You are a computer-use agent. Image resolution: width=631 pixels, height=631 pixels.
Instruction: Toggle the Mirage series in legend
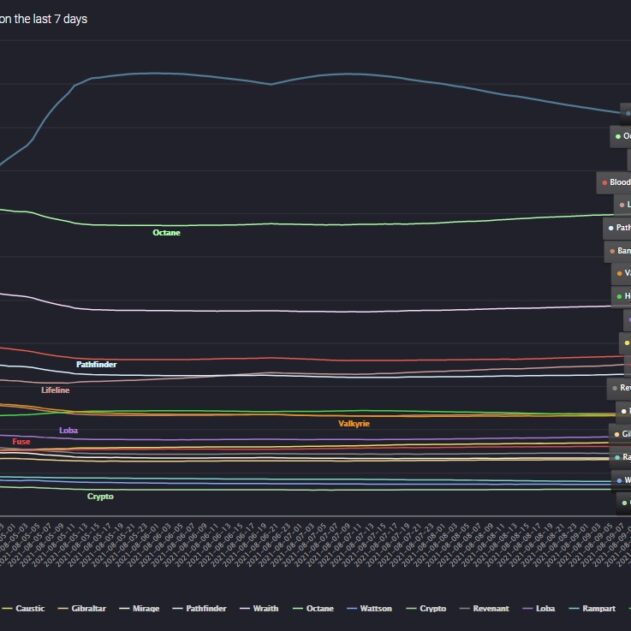point(139,608)
